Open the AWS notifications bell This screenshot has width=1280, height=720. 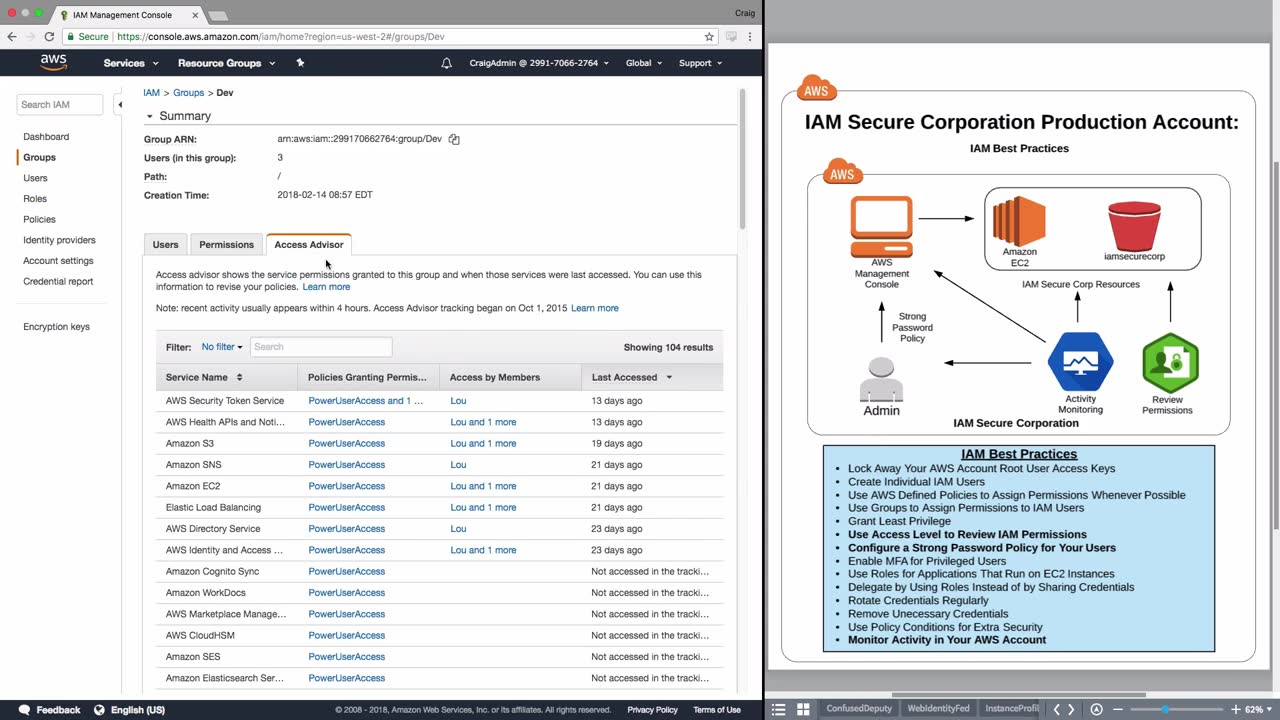coord(446,63)
